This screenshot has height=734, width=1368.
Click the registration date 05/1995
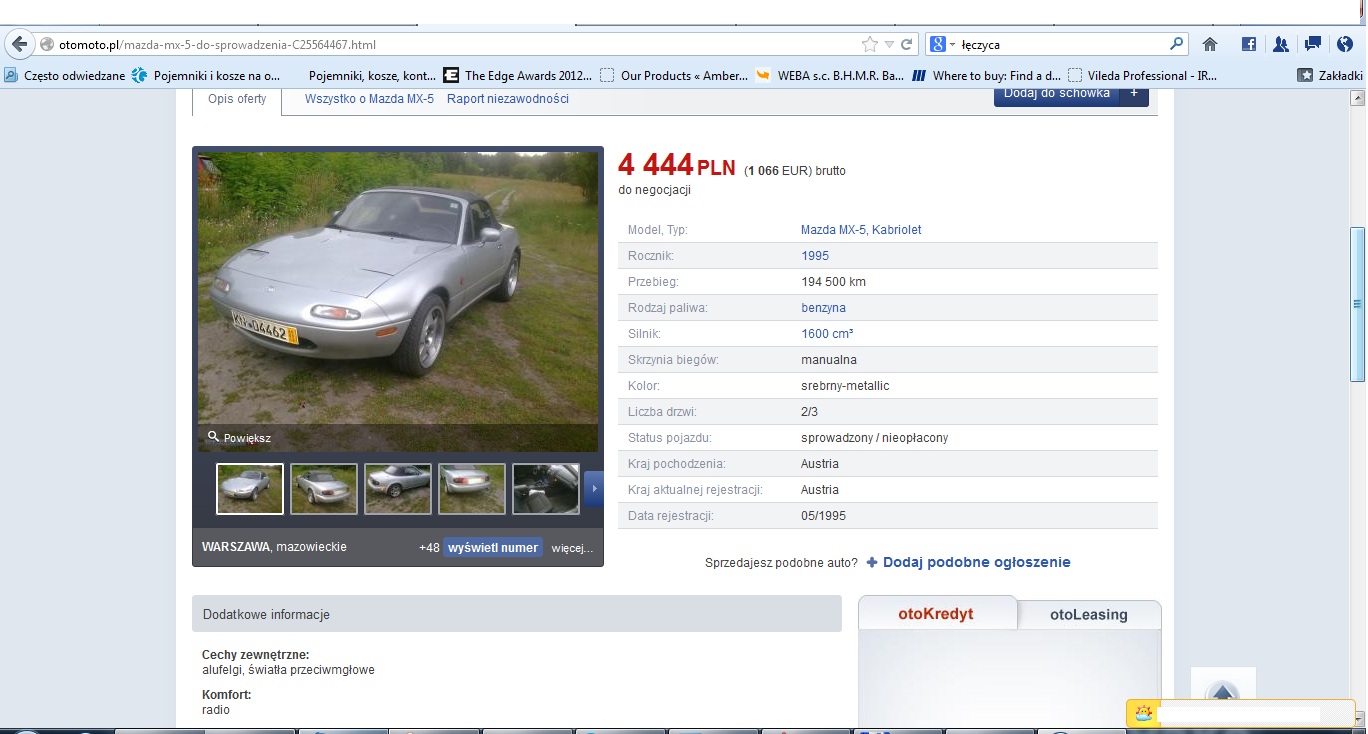point(823,516)
